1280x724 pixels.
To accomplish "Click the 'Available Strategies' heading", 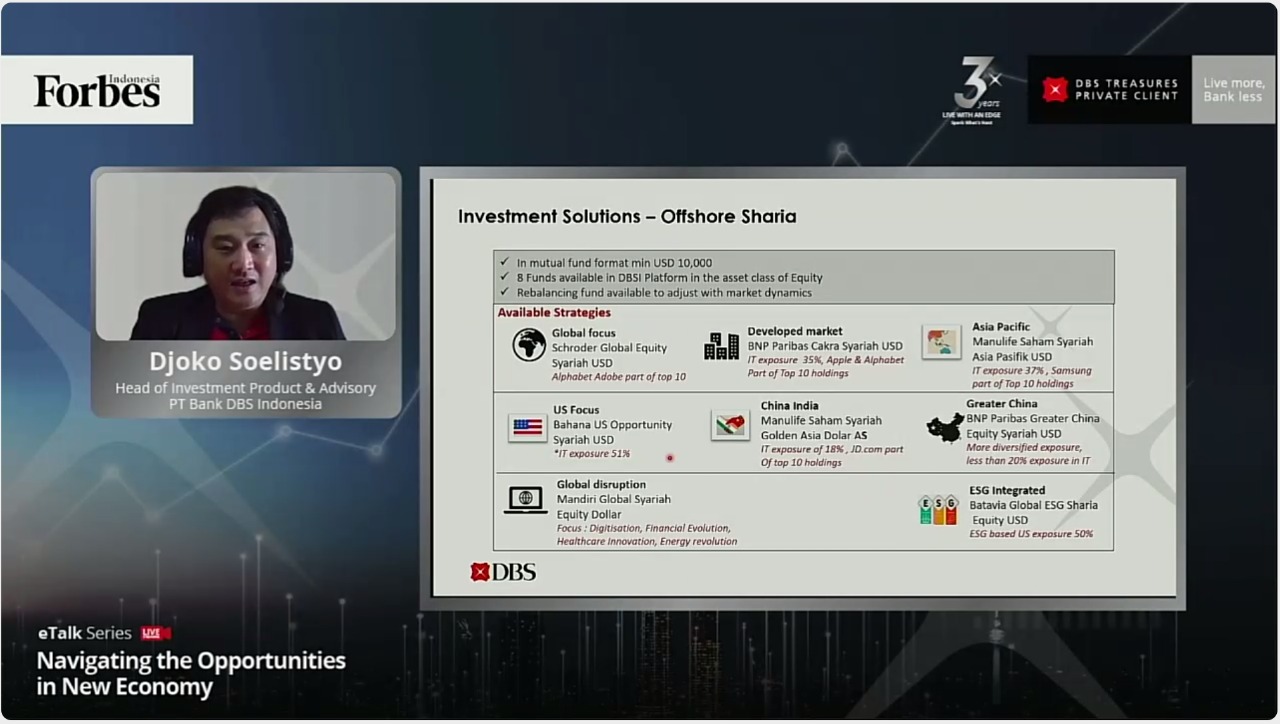I will [554, 313].
